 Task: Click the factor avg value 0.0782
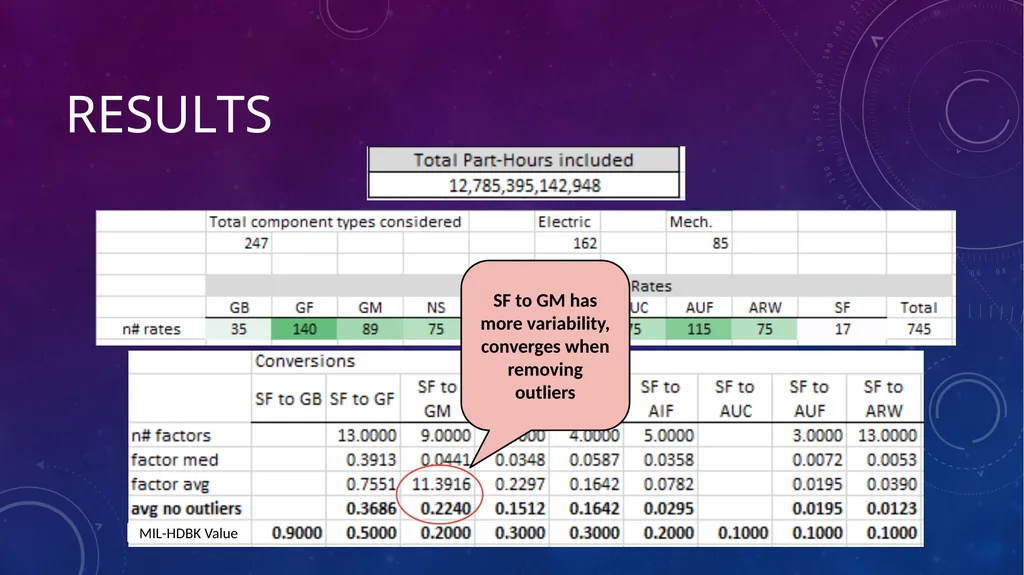(669, 485)
